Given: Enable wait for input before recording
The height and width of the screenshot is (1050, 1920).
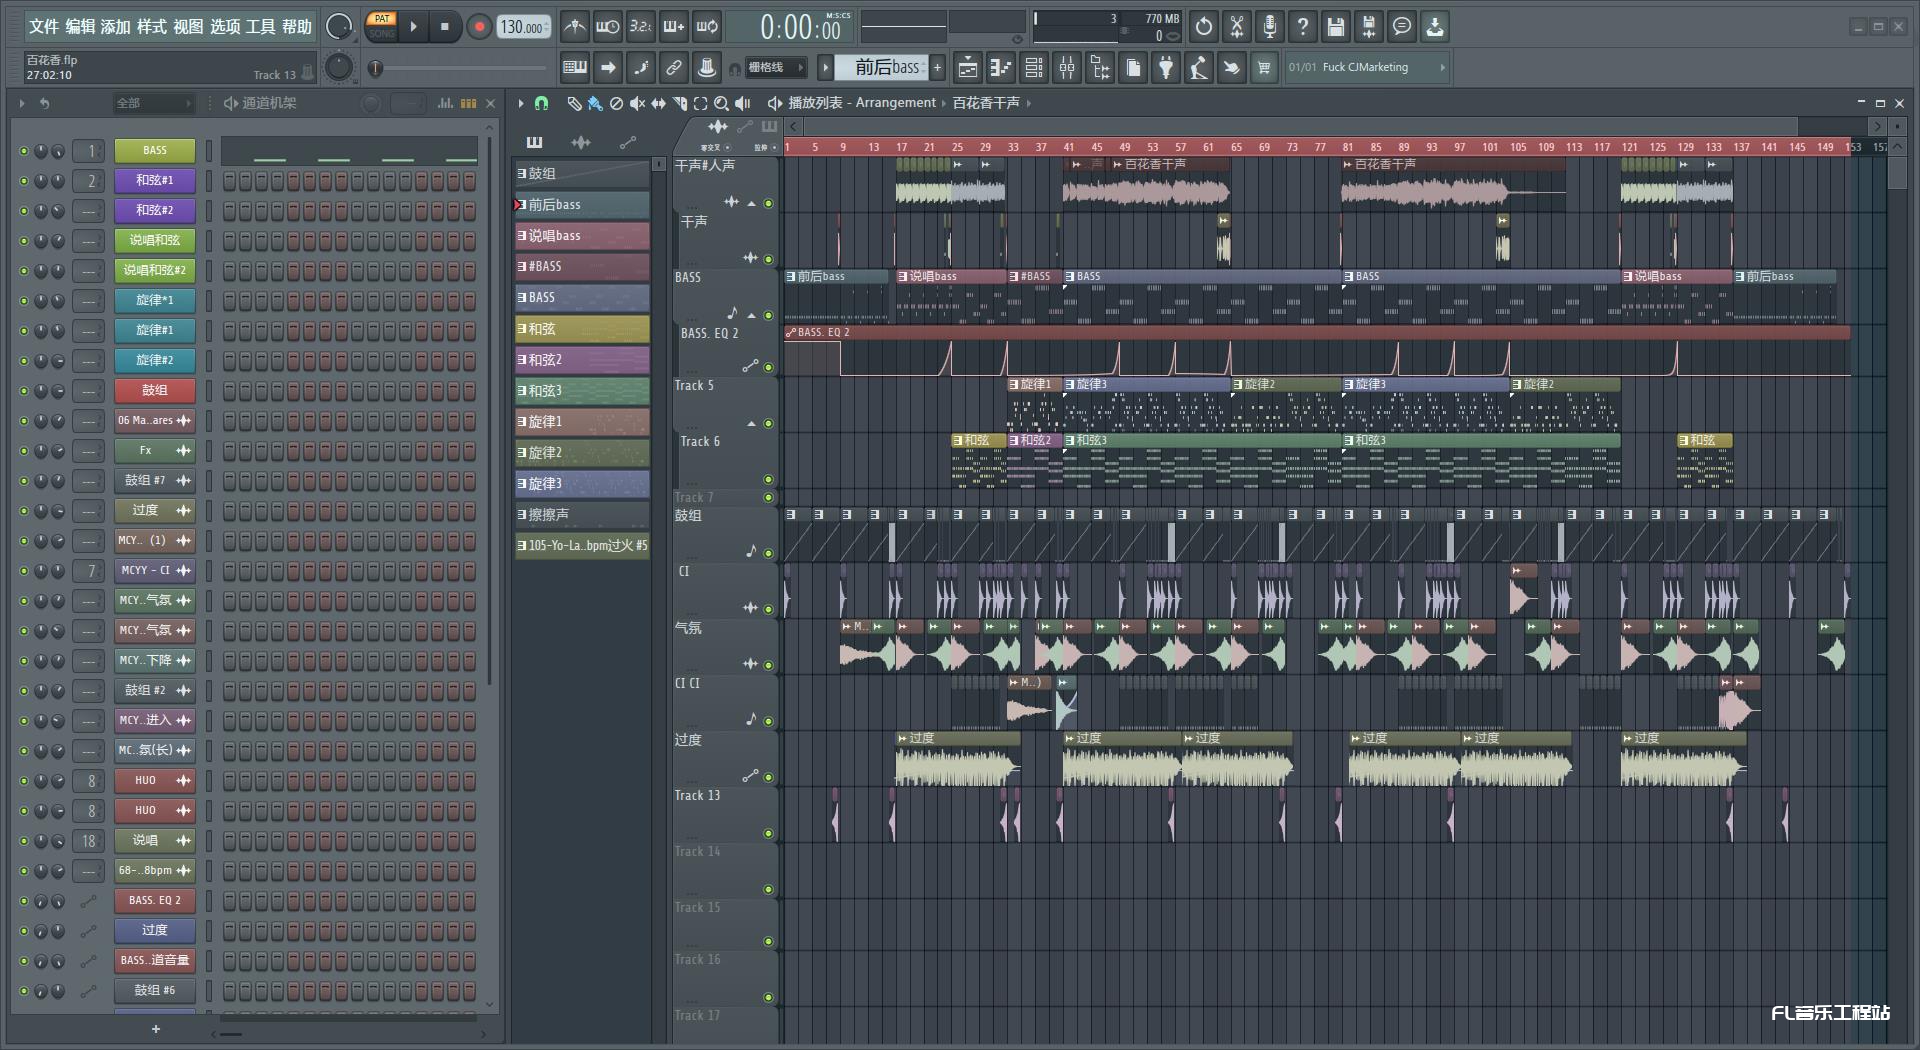Looking at the screenshot, I should [x=608, y=27].
